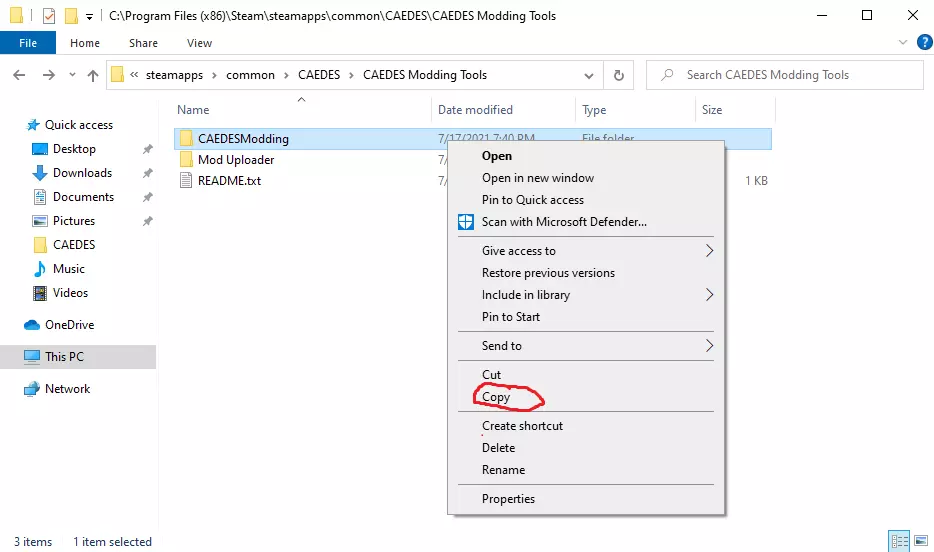Expand subfolders arrow after CAEDES breadcrumb
This screenshot has width=934, height=552.
point(351,75)
